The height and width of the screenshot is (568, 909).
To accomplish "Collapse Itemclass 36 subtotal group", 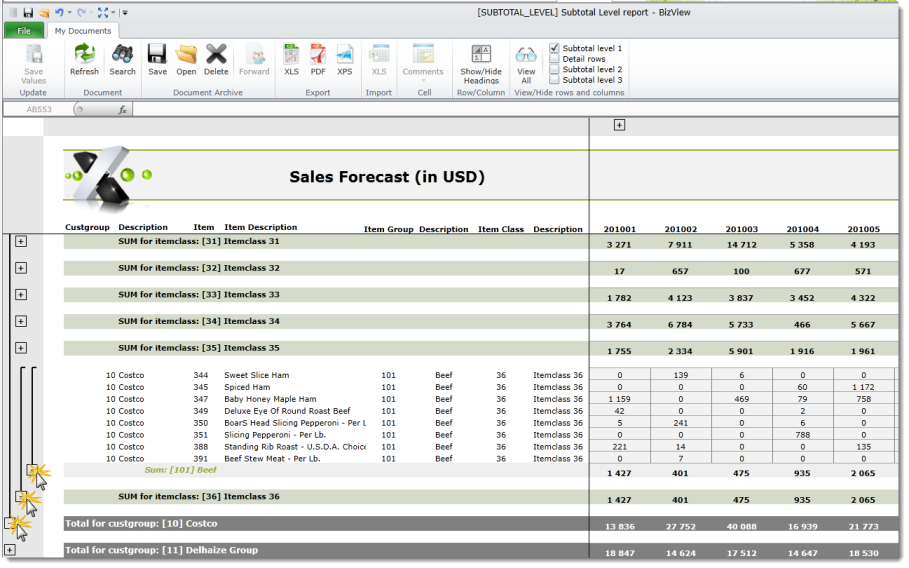I will 21,497.
